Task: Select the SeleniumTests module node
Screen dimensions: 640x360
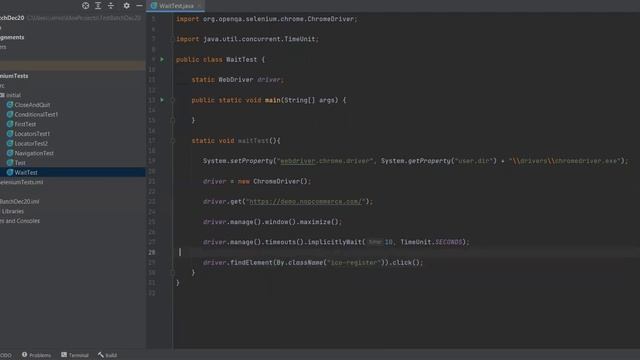Action: (x=14, y=76)
